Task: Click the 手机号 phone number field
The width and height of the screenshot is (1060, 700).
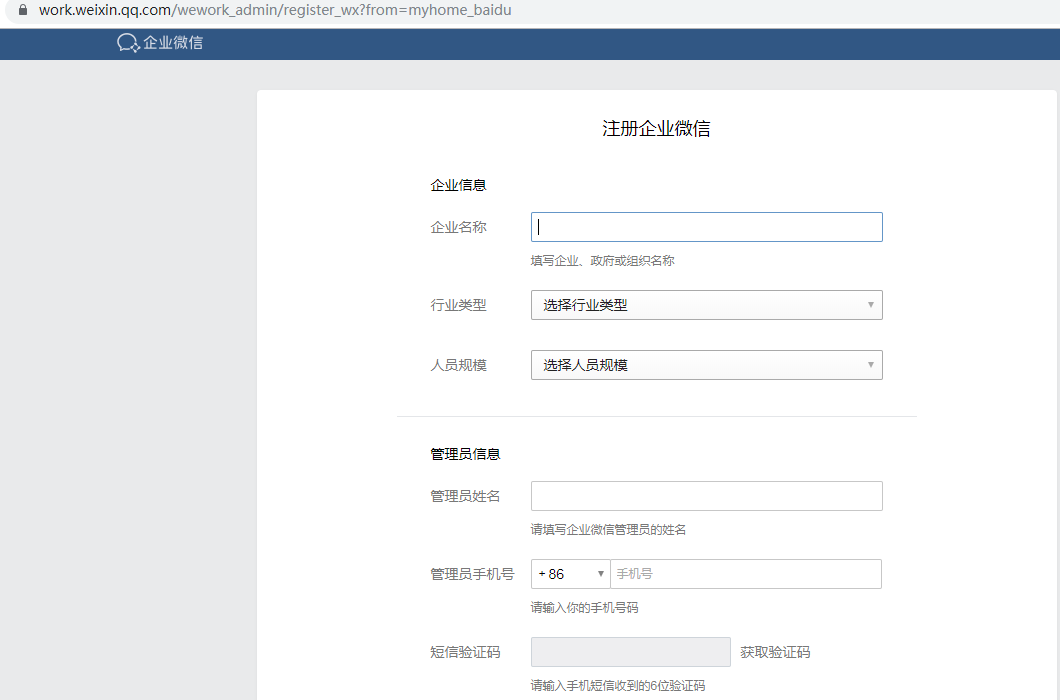Action: tap(746, 574)
